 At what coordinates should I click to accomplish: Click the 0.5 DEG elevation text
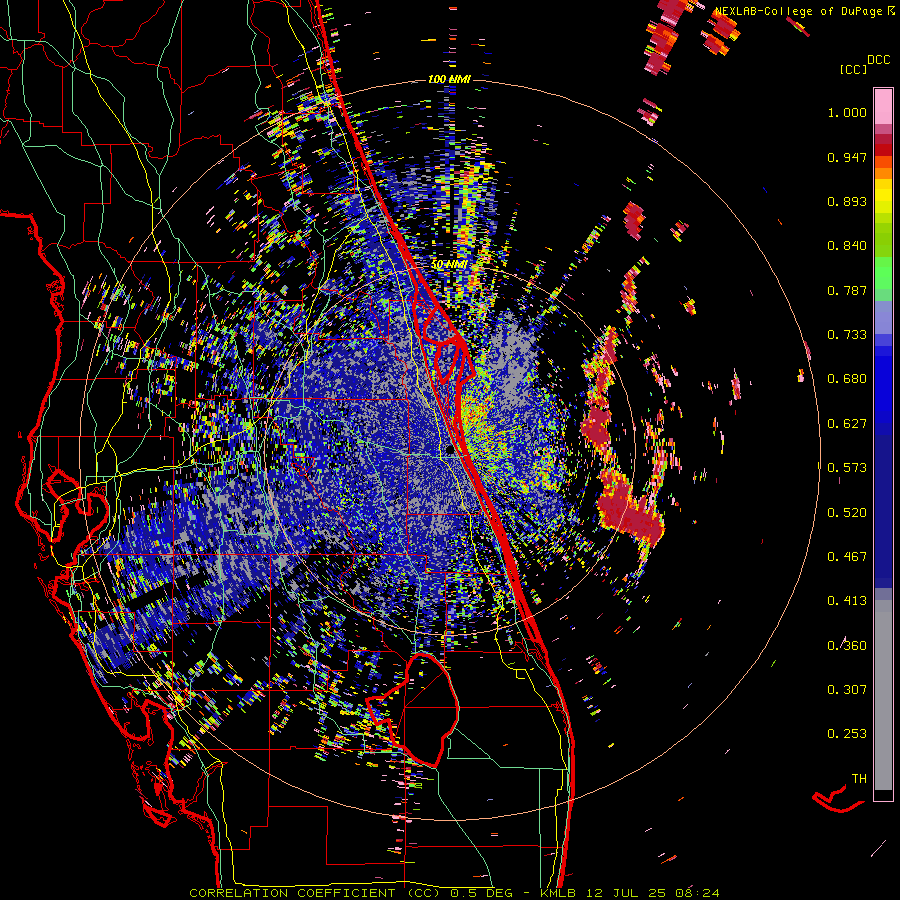[x=480, y=893]
